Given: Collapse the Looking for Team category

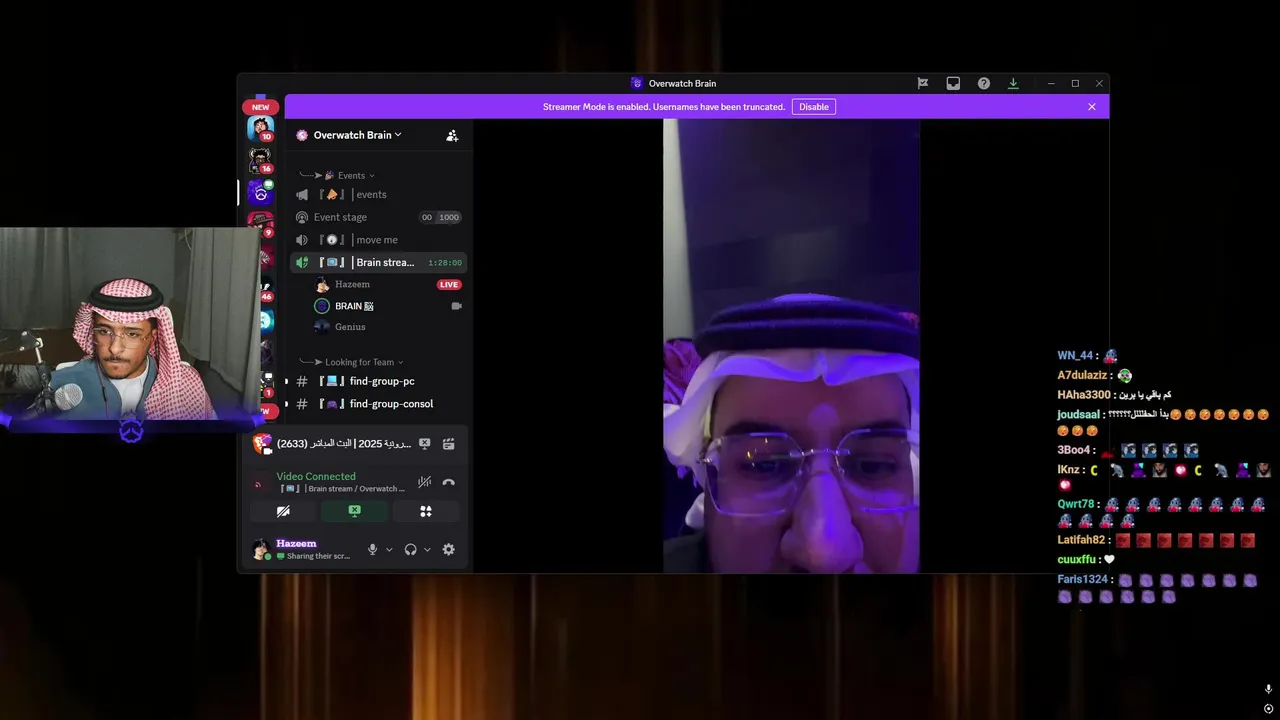Looking at the screenshot, I should [x=359, y=362].
